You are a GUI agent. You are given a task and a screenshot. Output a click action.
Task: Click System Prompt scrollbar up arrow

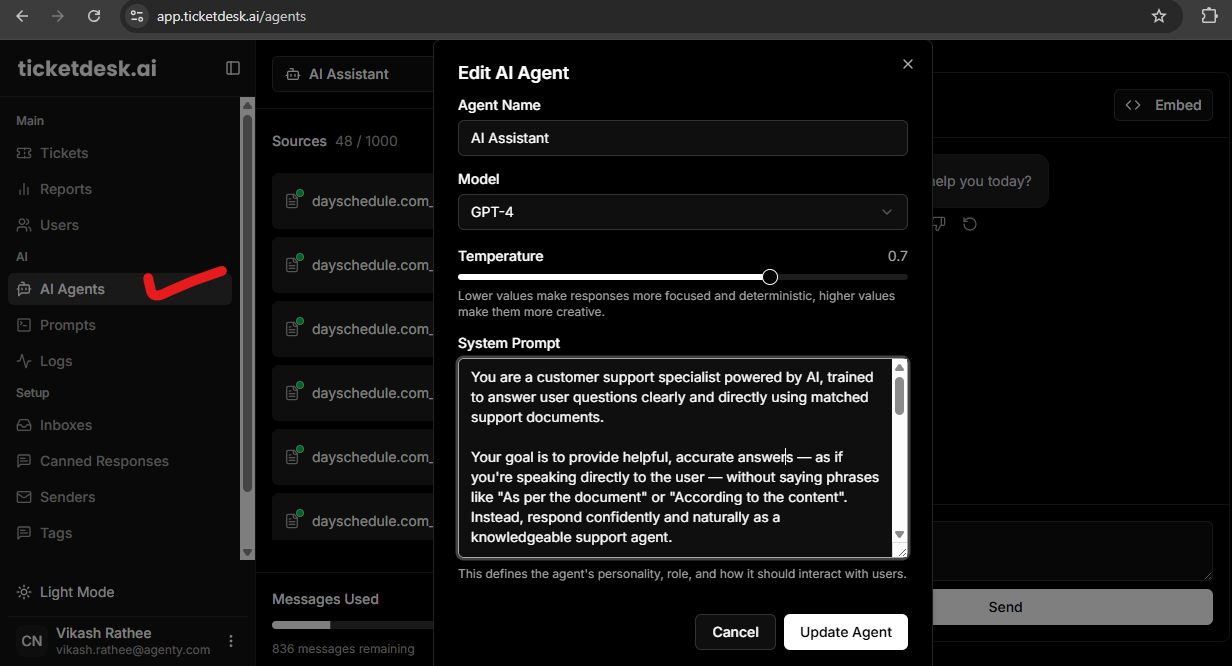pos(899,367)
